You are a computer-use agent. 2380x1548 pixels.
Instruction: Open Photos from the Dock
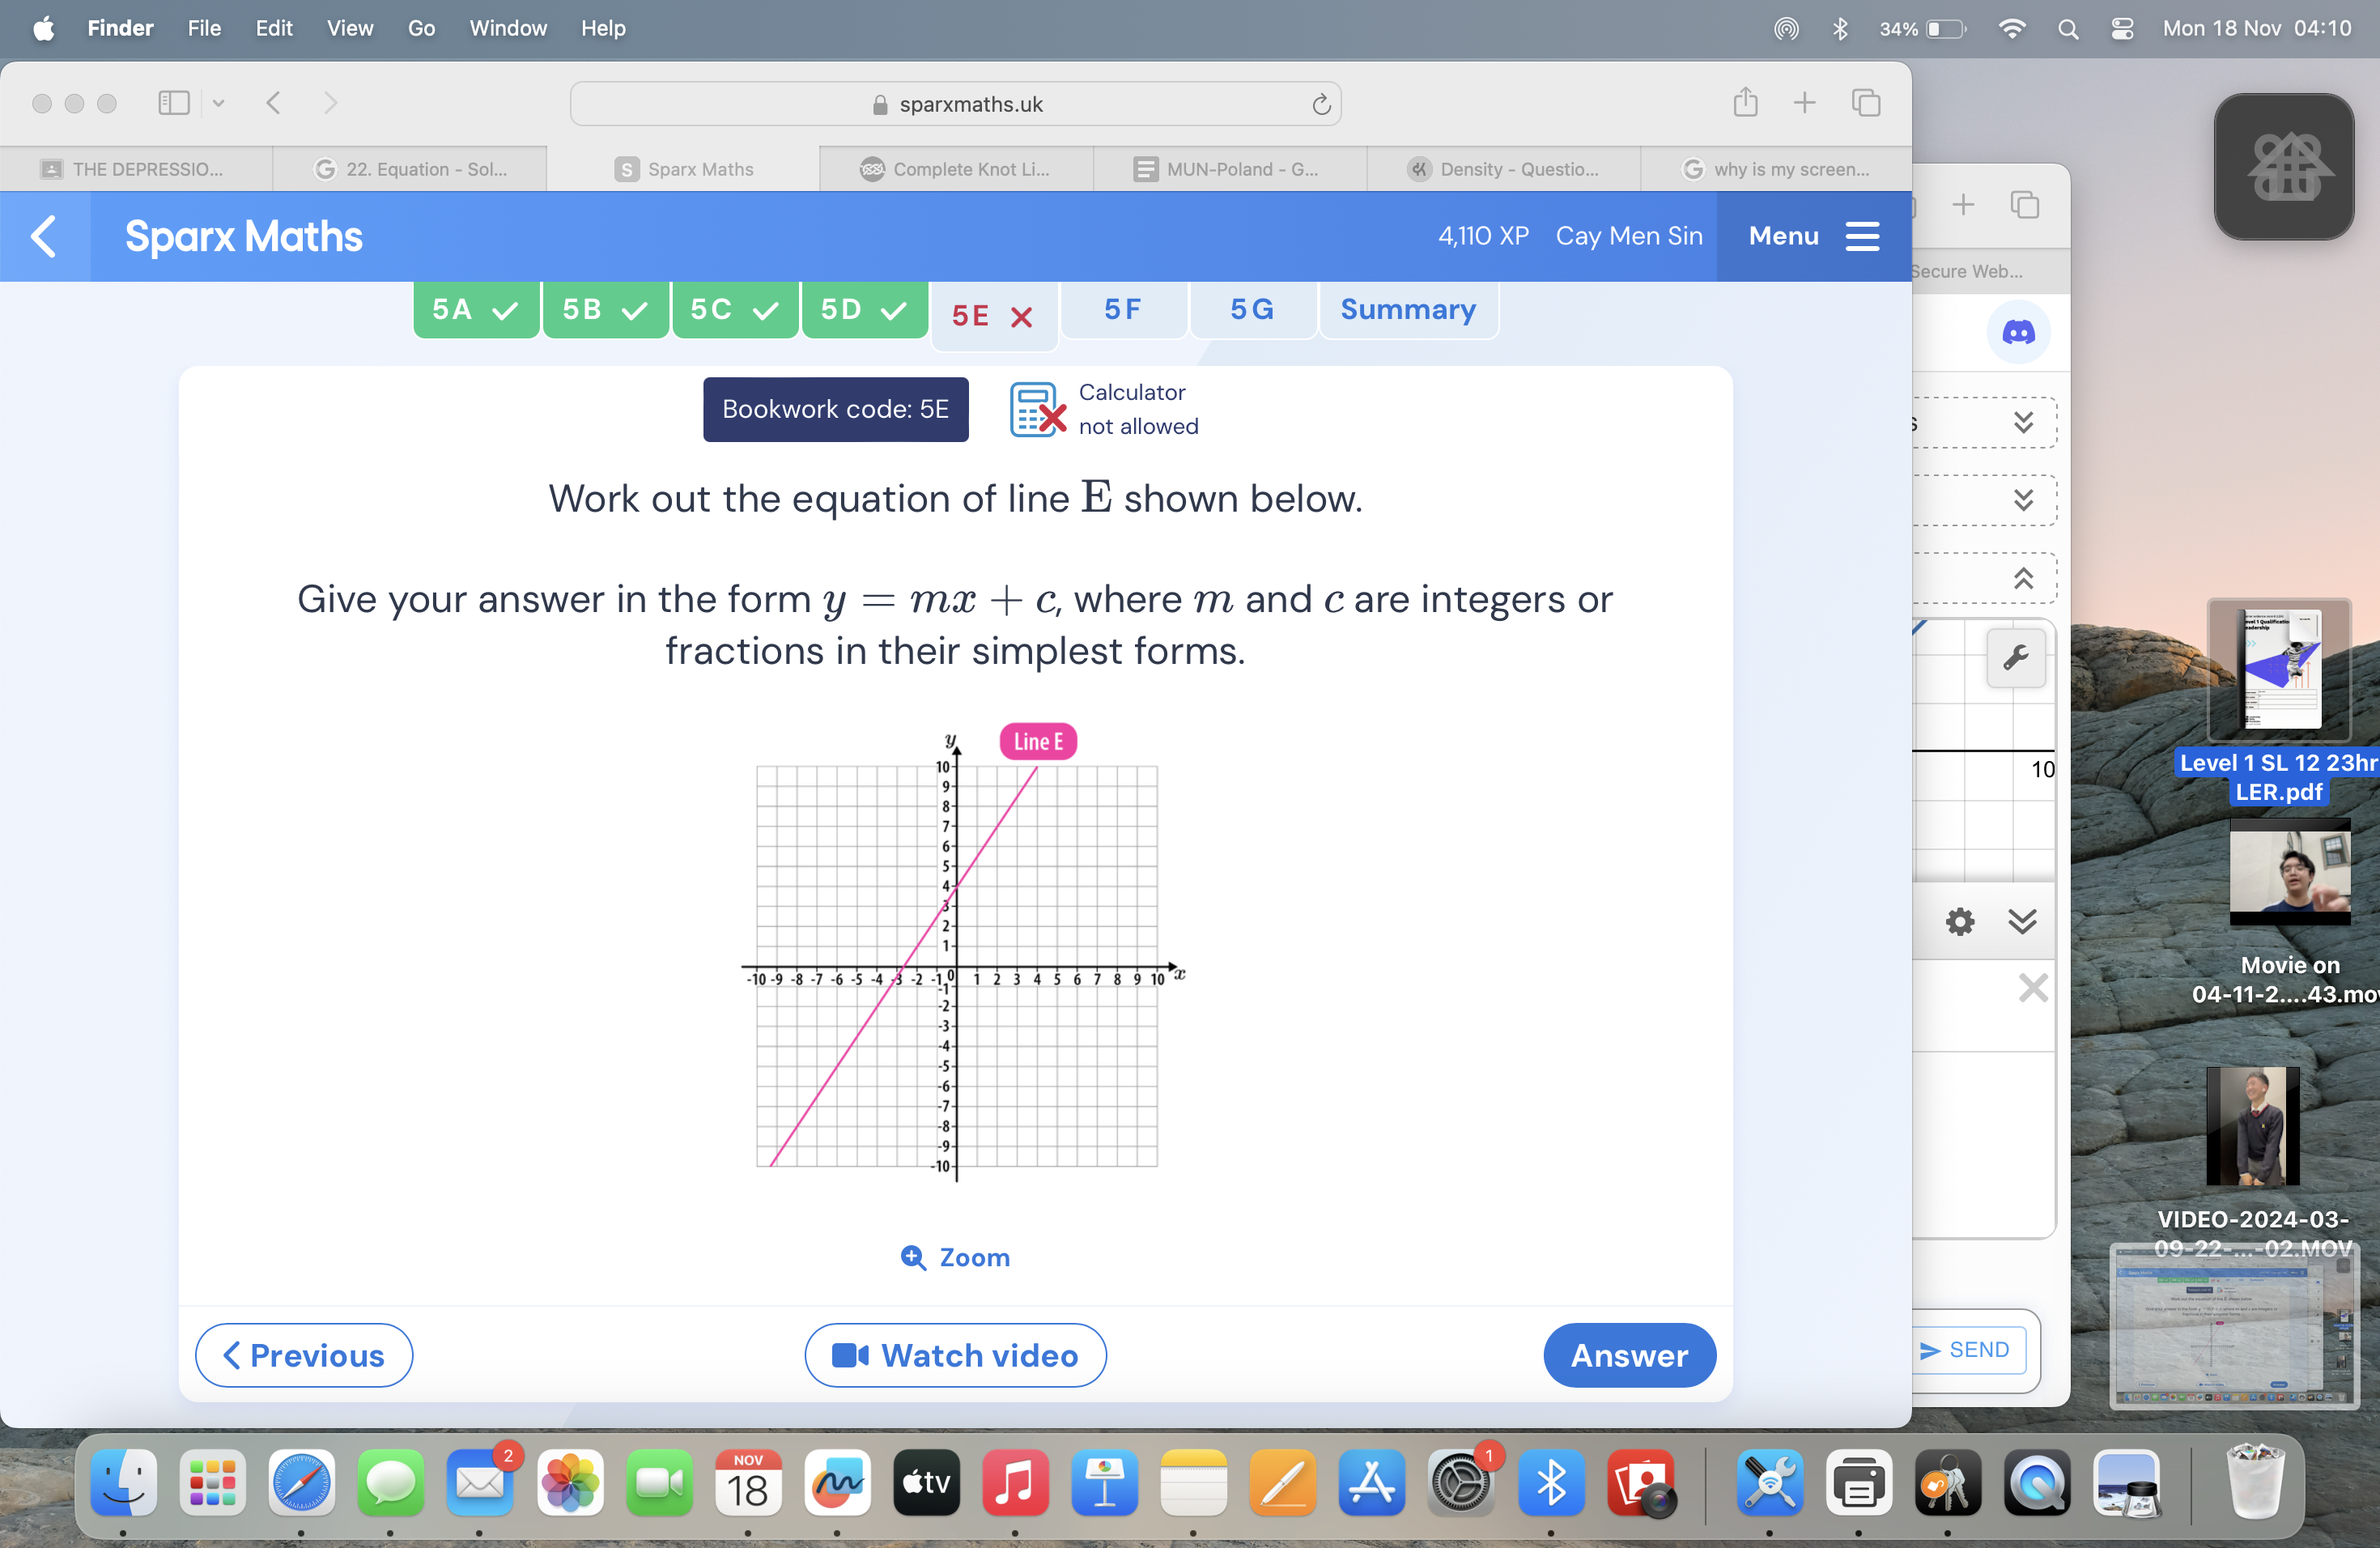click(x=569, y=1482)
